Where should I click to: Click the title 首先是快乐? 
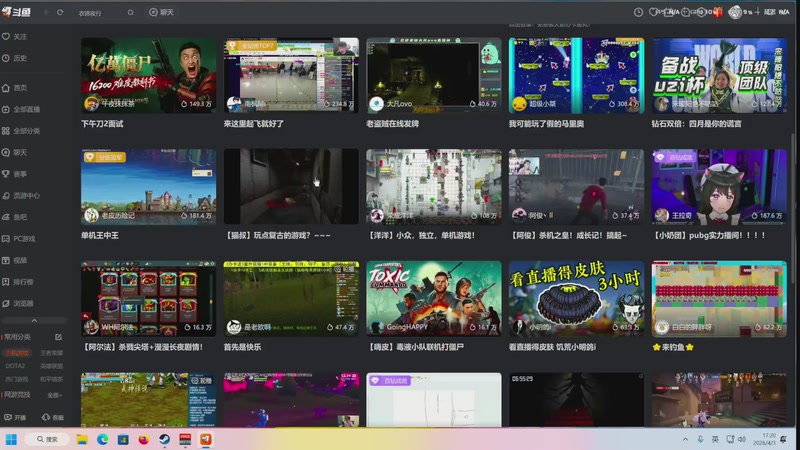coord(242,347)
